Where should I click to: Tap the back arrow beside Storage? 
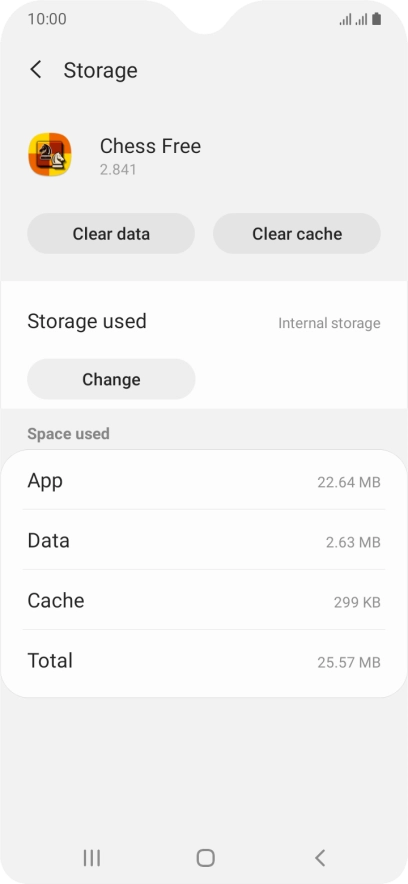click(x=36, y=70)
